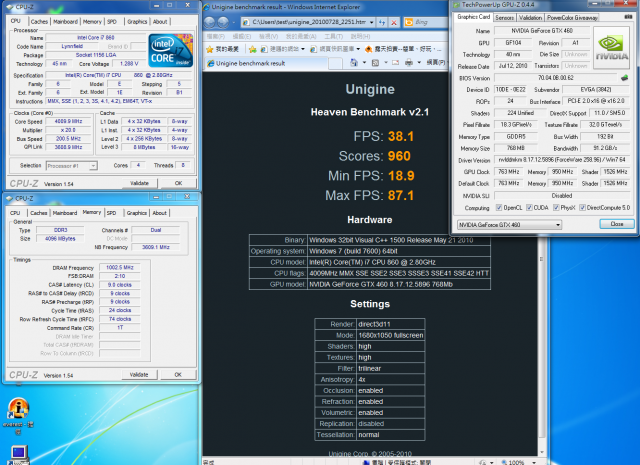Click the Scores value 960
Screen dimensions: 640x465
[x=399, y=156]
